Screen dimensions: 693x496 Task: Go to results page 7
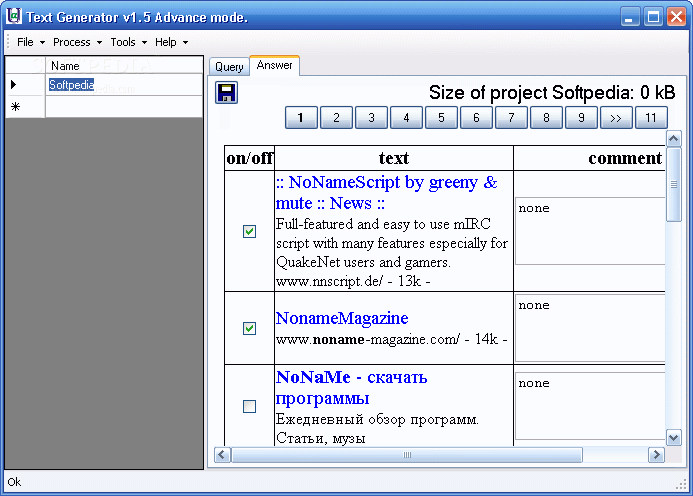click(511, 118)
